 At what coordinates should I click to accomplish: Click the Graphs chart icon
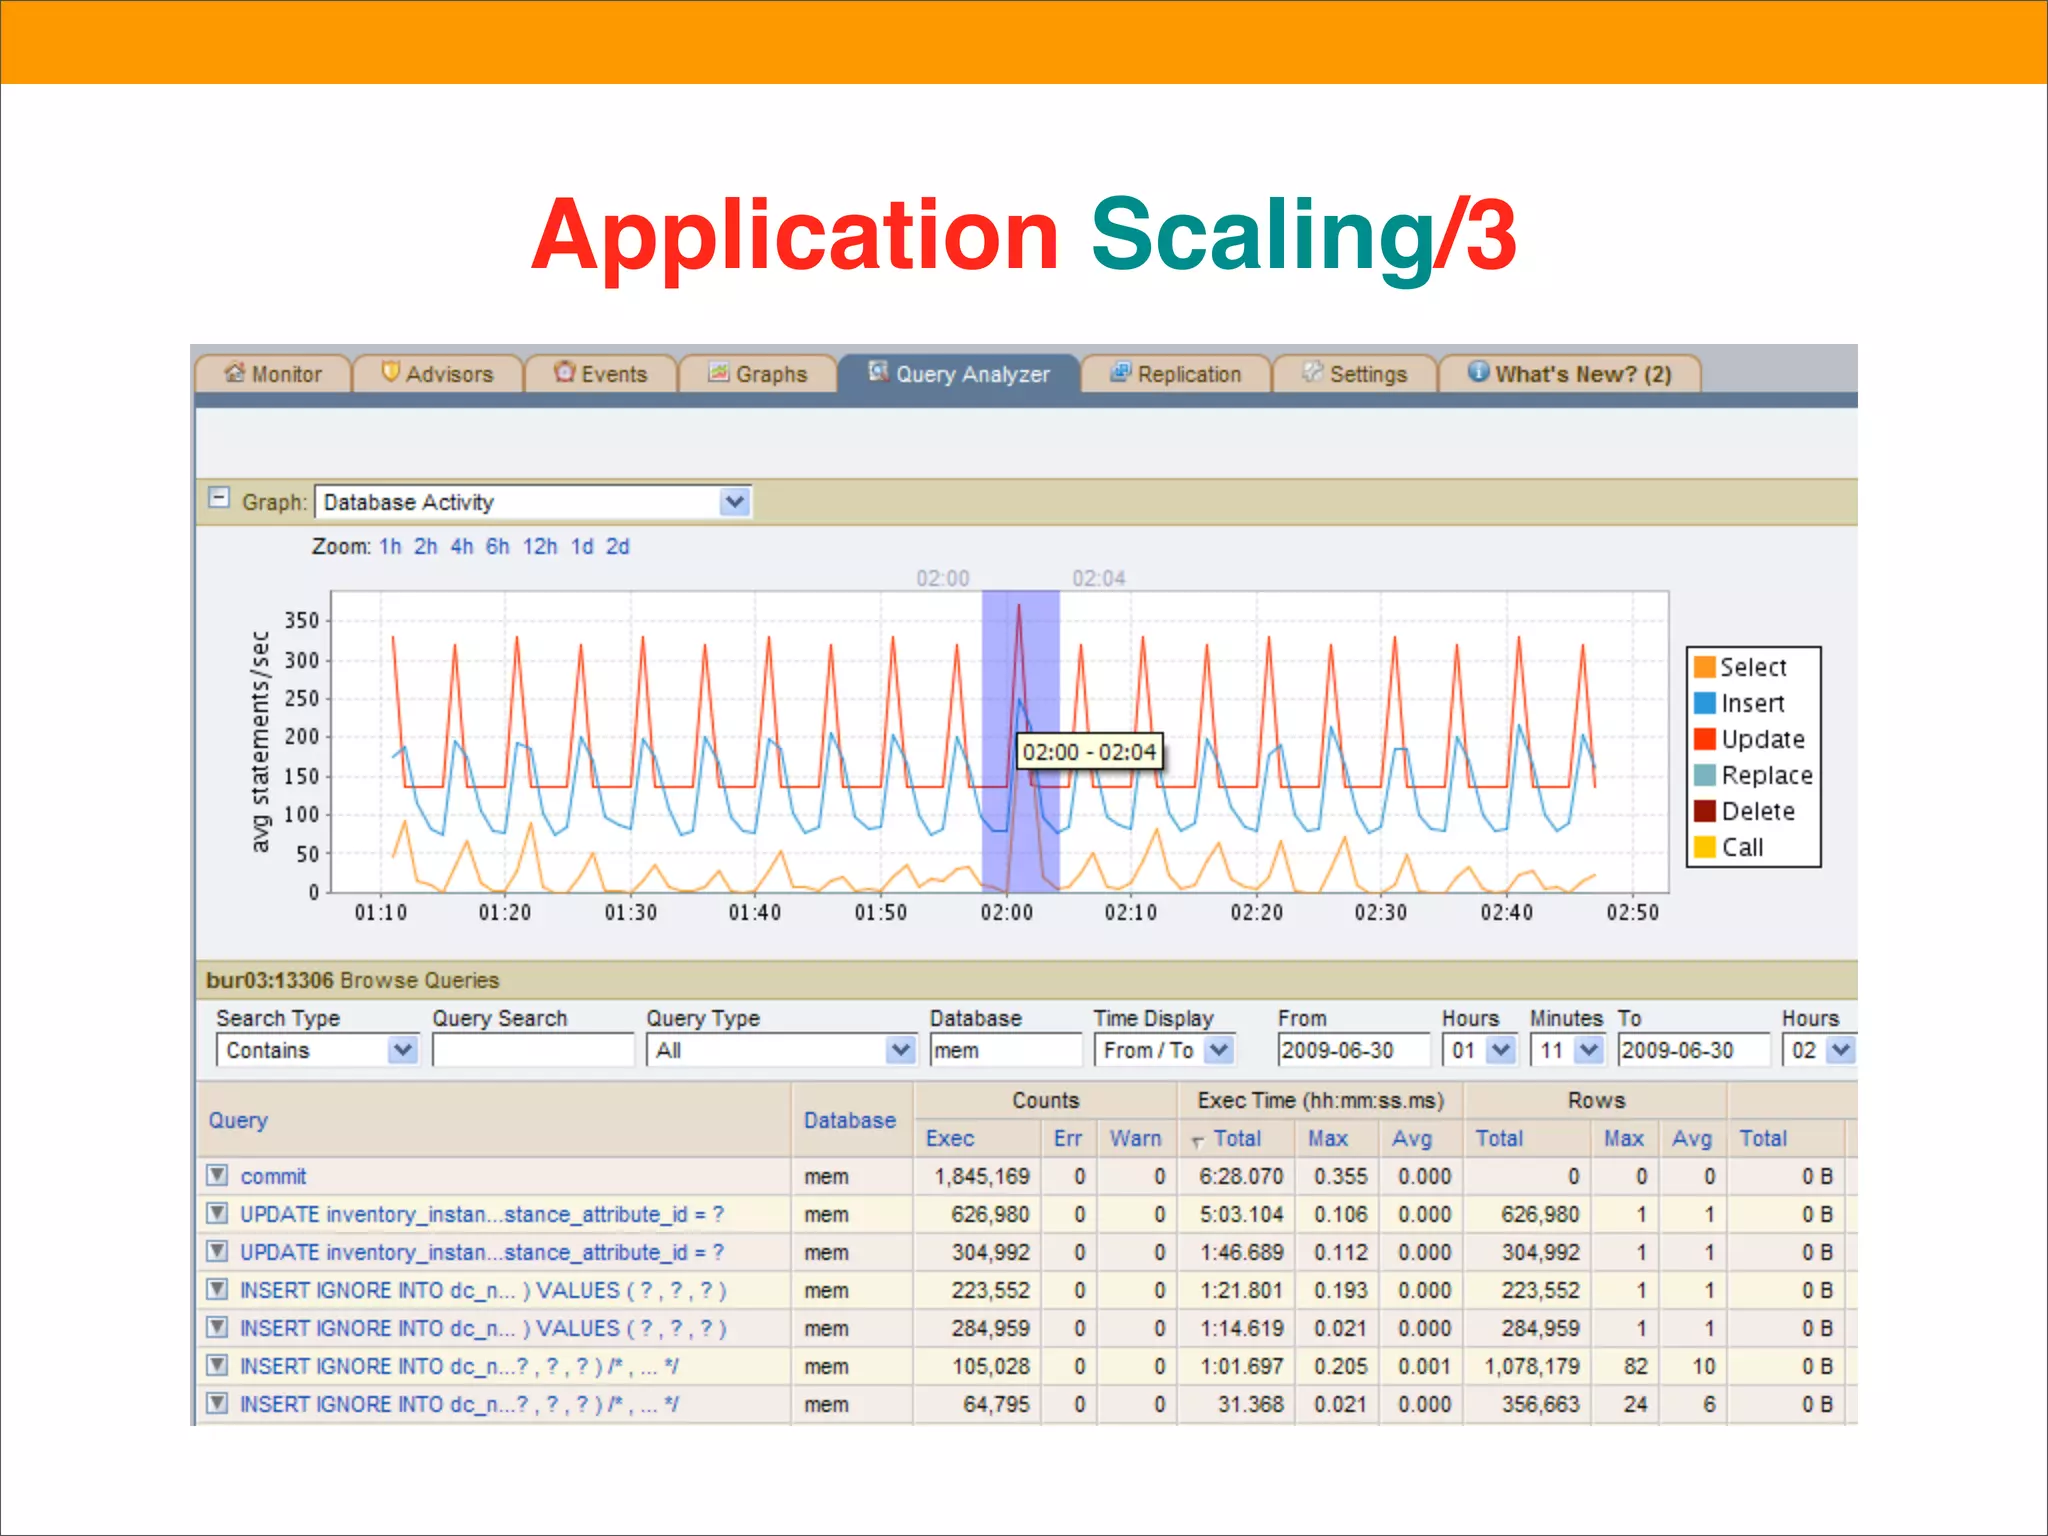tap(719, 372)
